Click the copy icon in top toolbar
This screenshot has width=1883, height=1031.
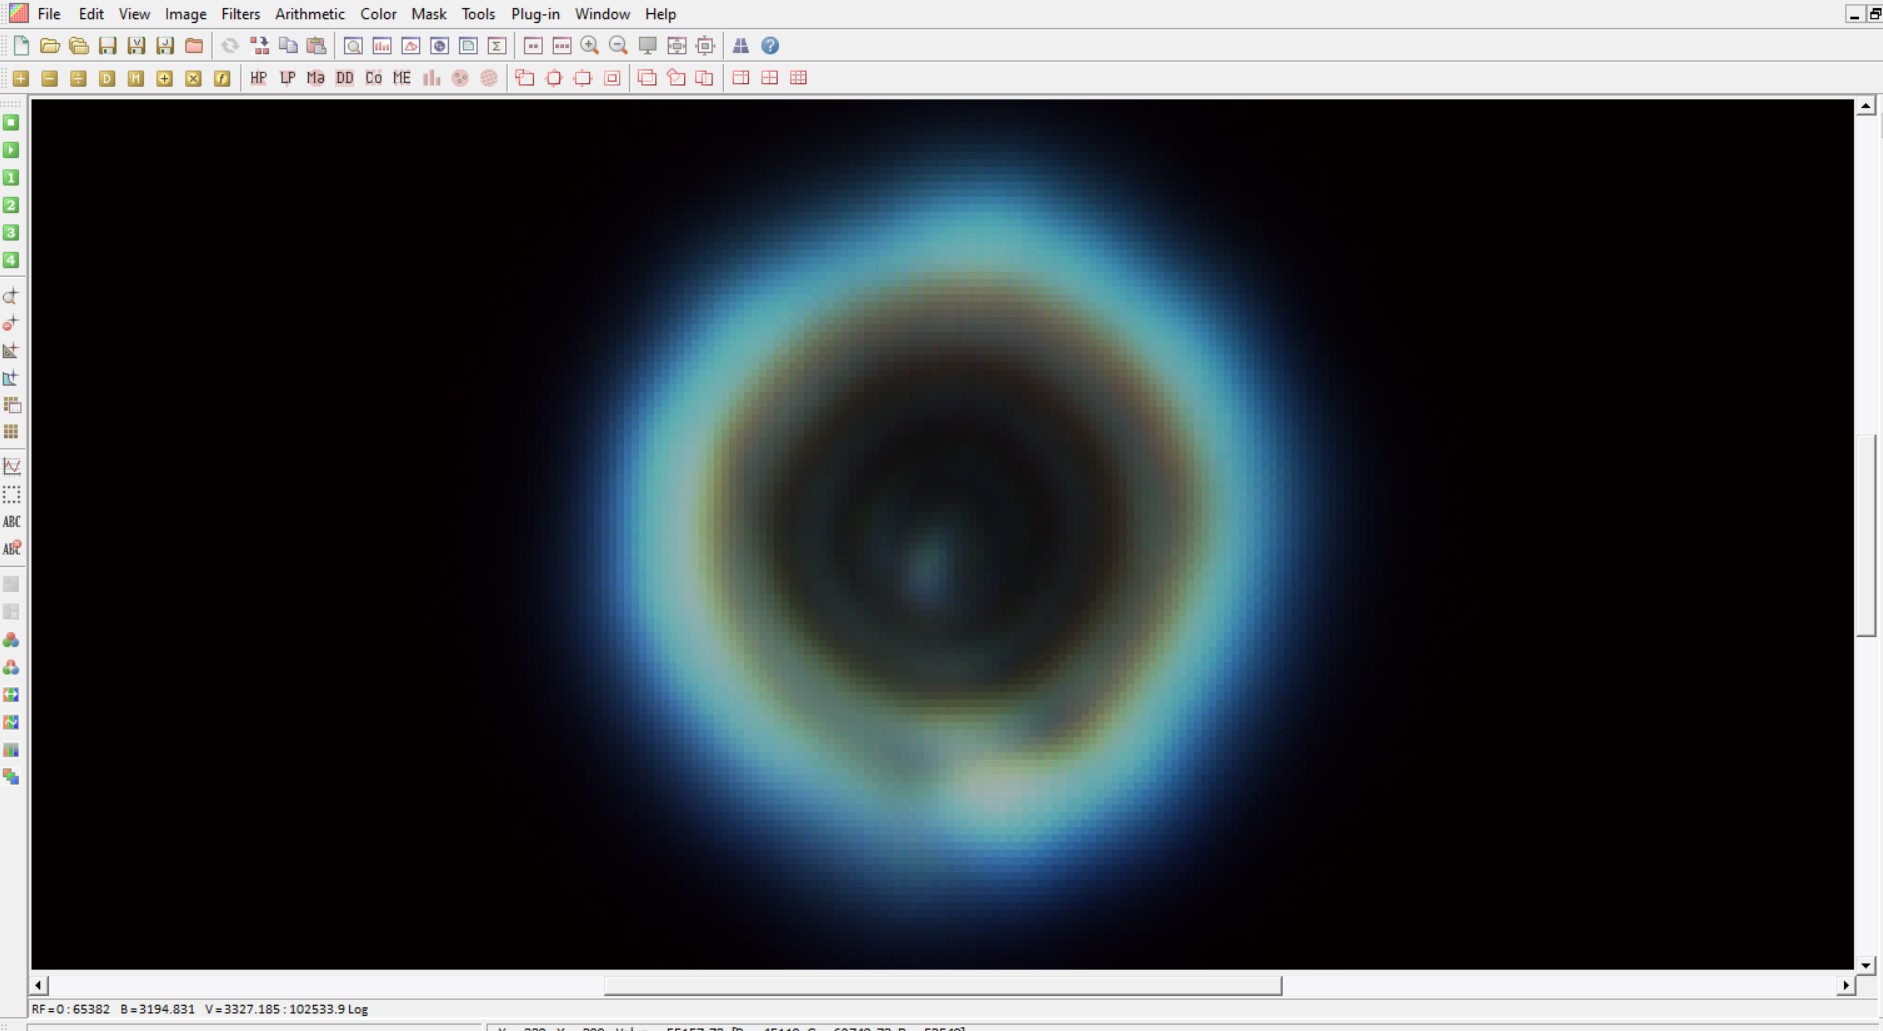(x=288, y=46)
